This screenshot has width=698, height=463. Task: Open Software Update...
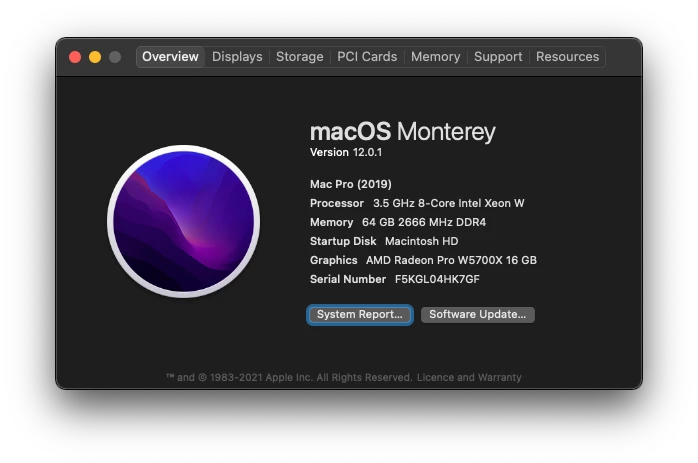point(478,315)
